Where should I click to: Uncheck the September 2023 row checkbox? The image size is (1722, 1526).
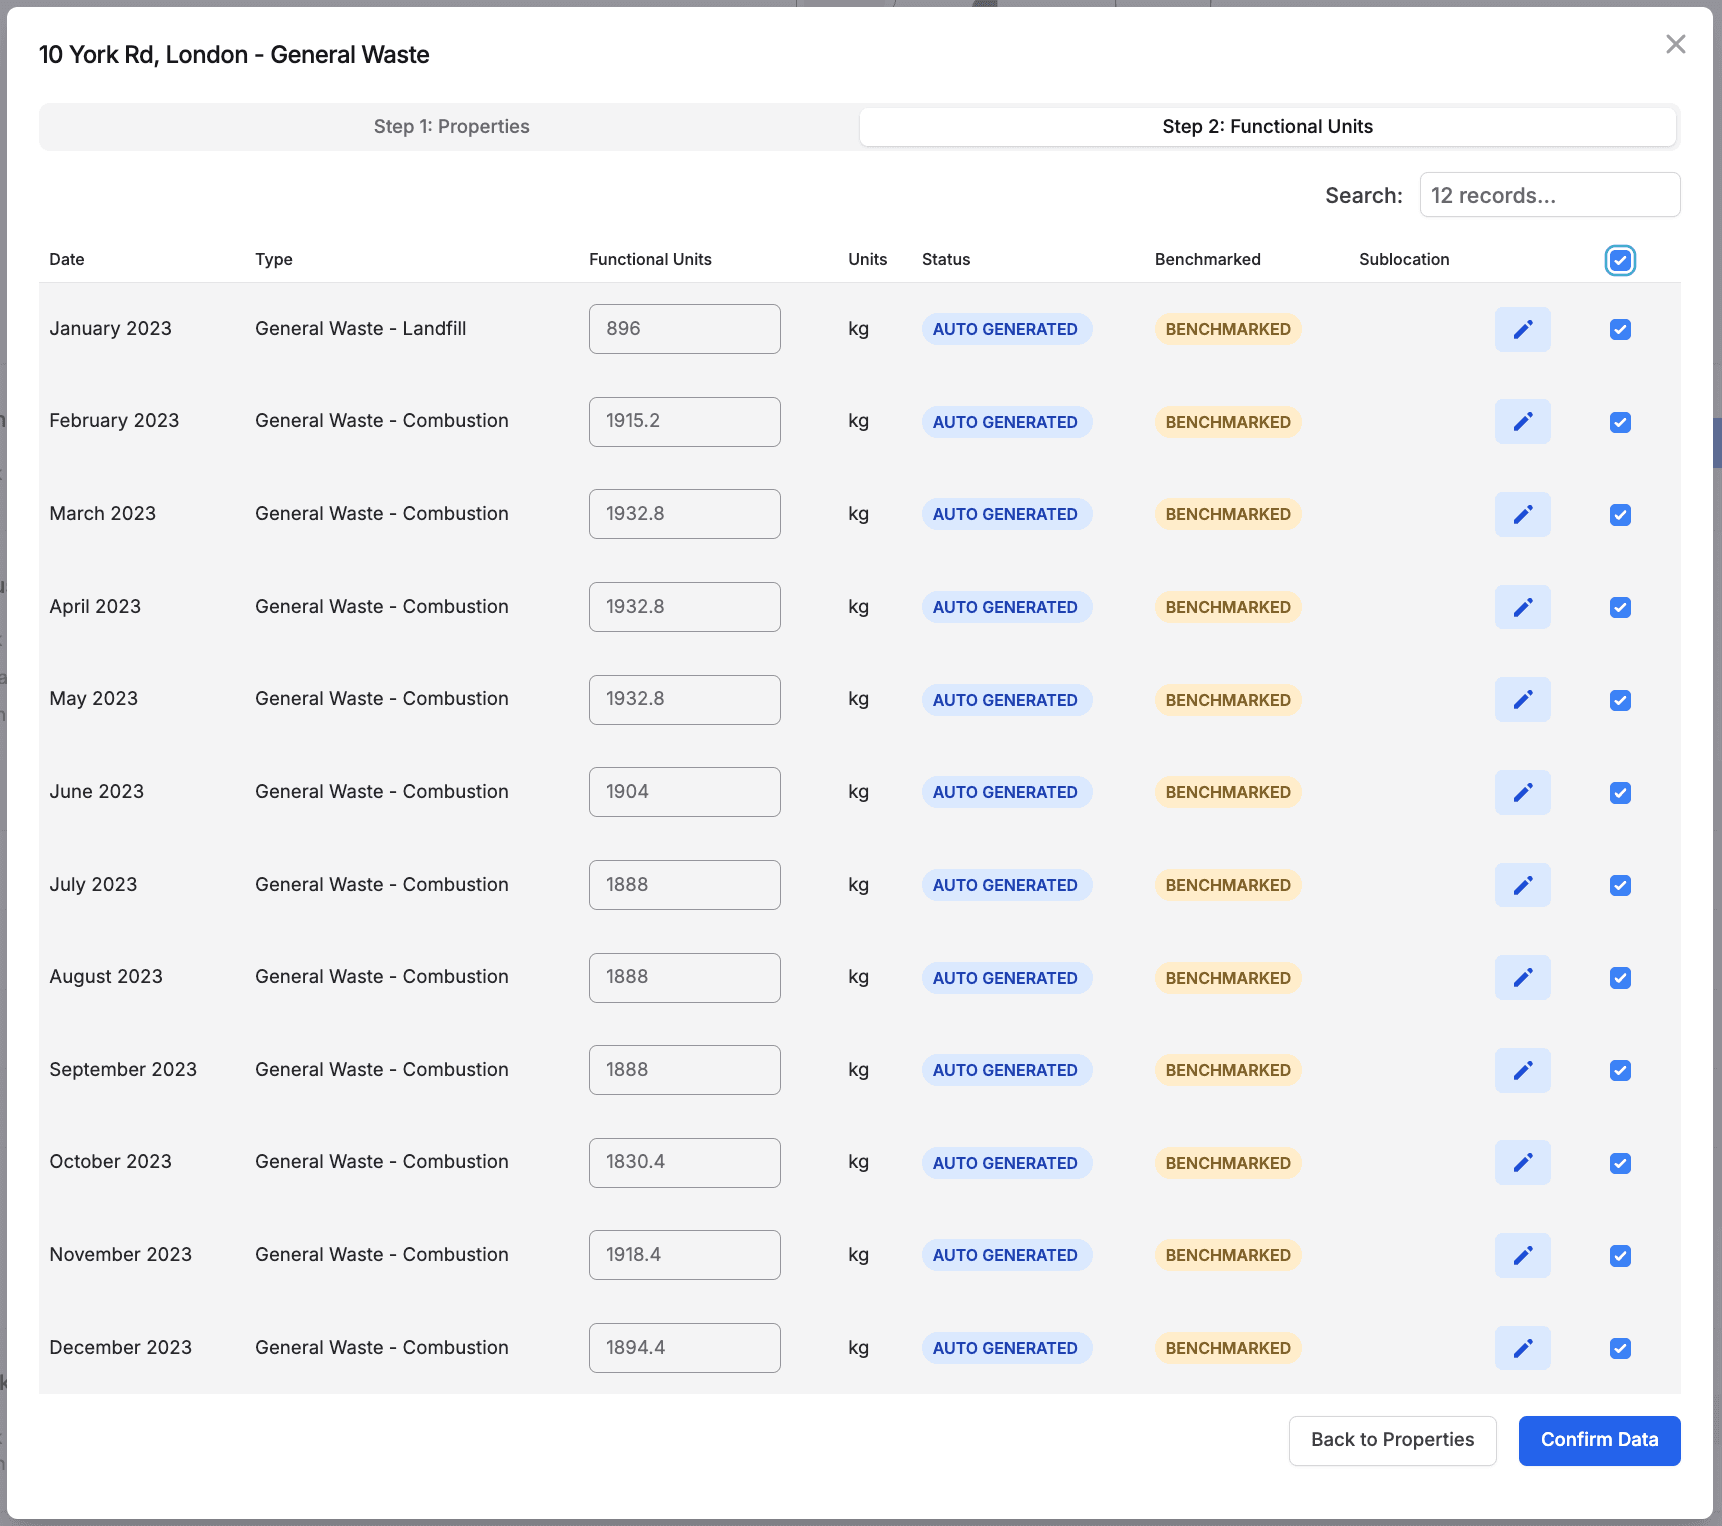click(x=1620, y=1070)
